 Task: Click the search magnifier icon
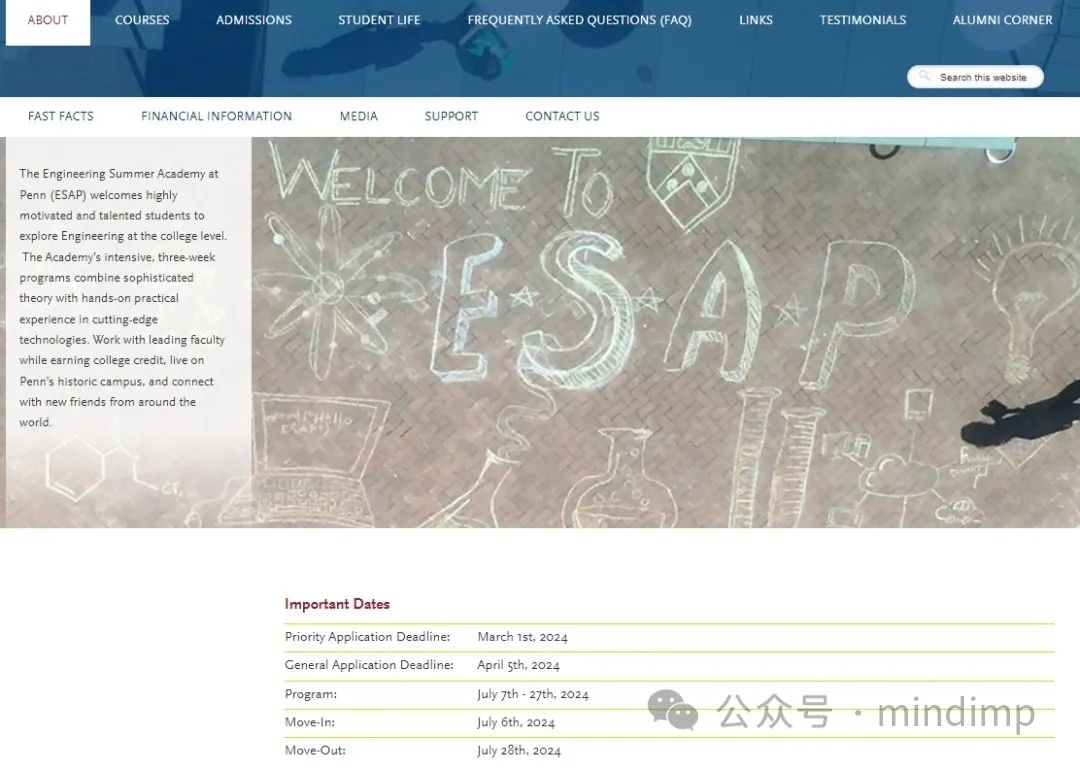point(924,76)
